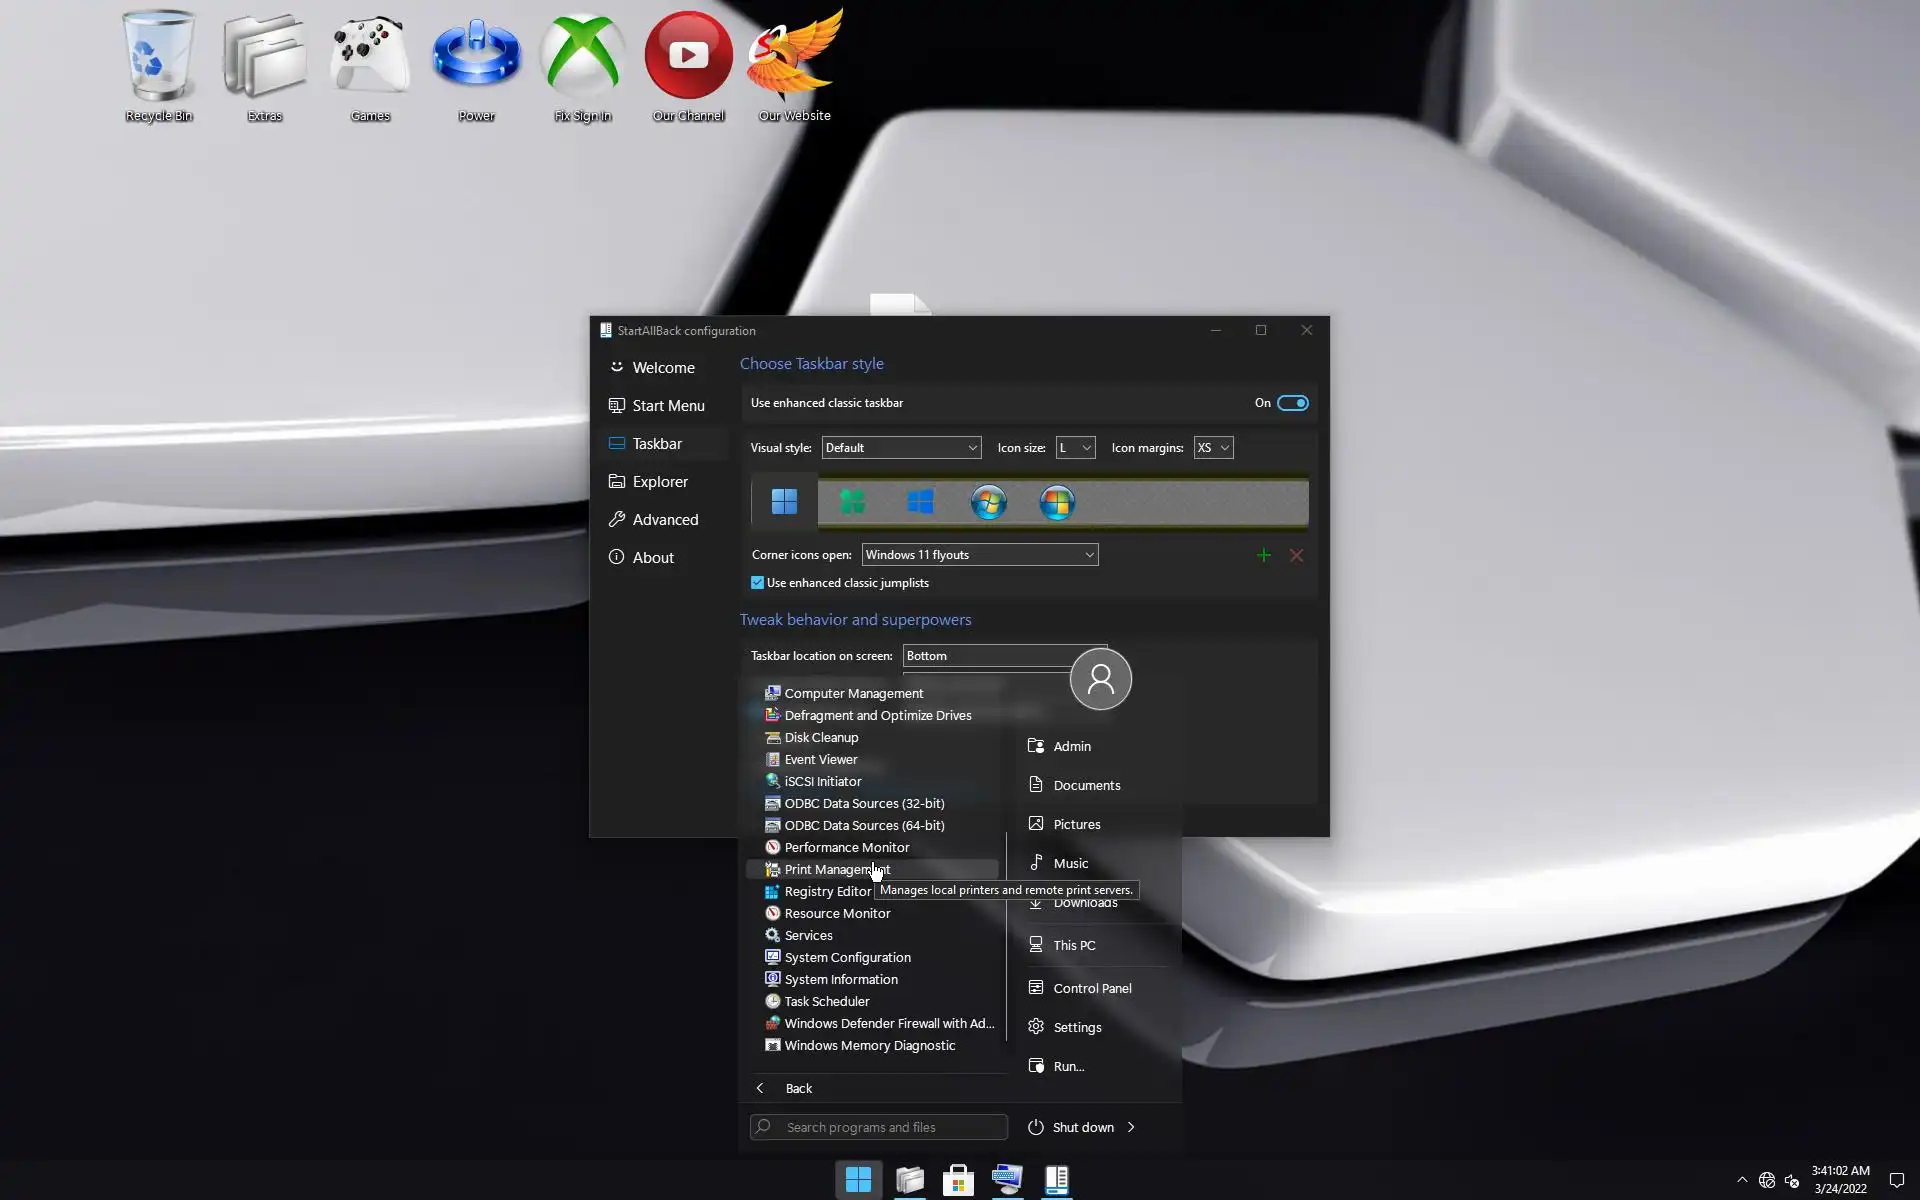Open Microsoft Store from taskbar
Viewport: 1920px width, 1200px height.
click(957, 1180)
